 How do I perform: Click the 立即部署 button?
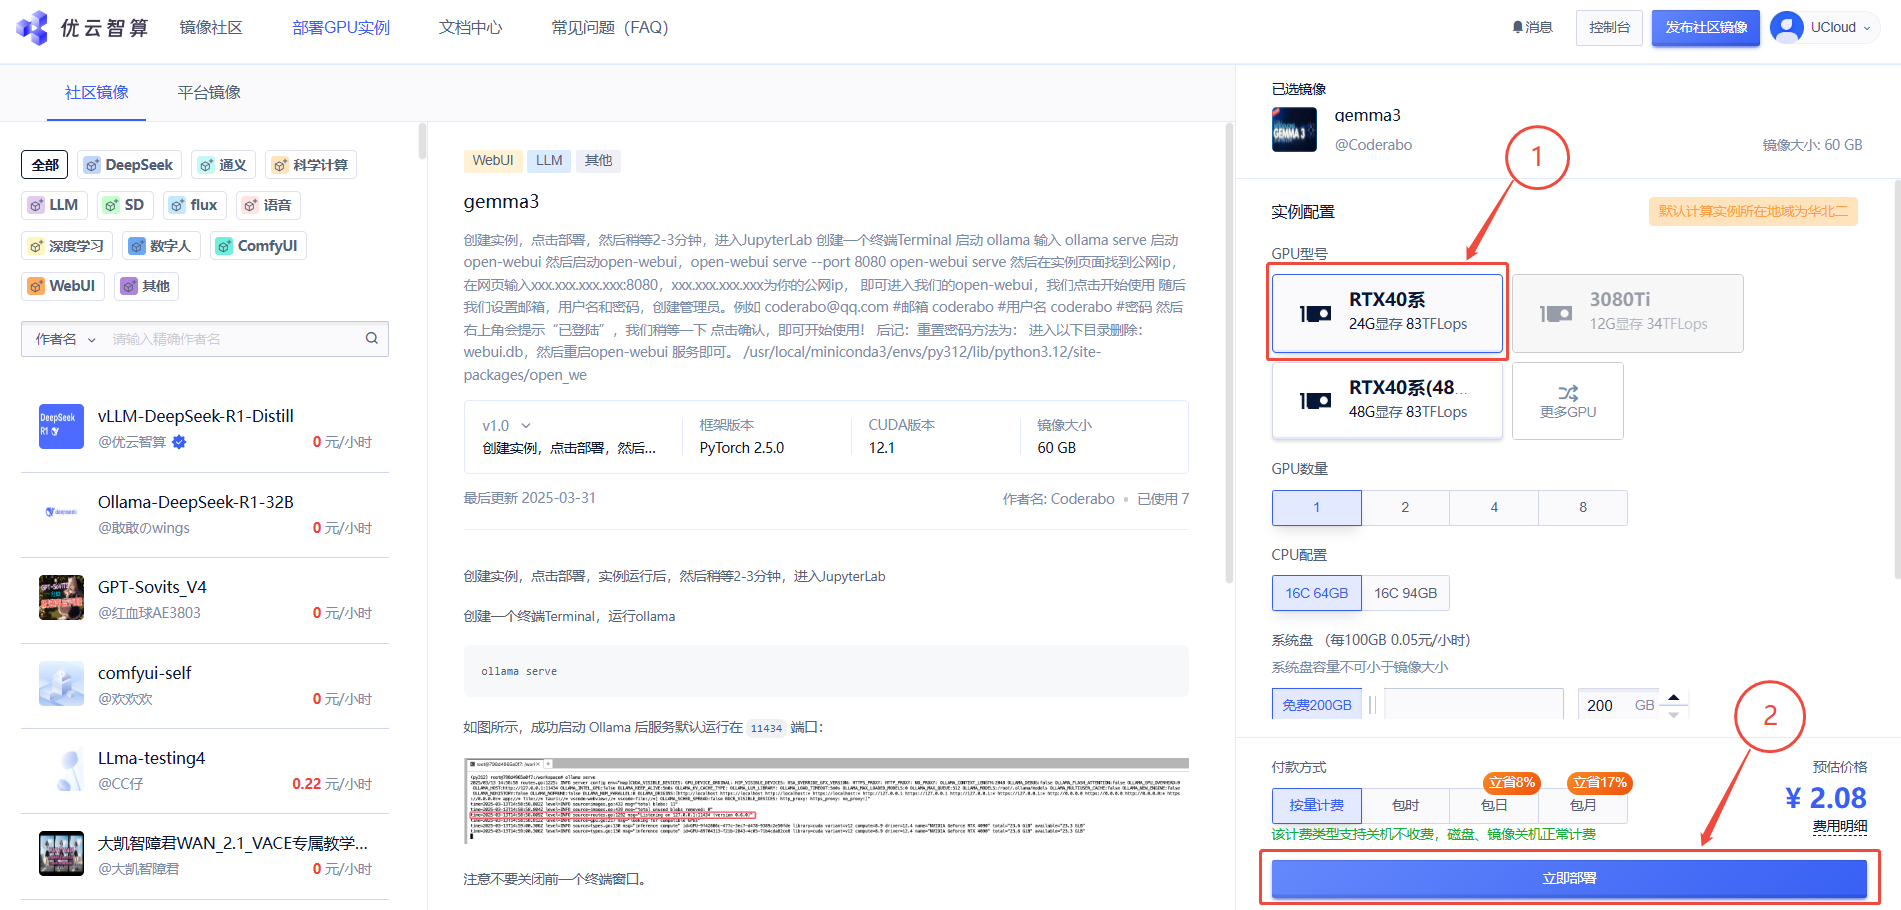coord(1569,878)
